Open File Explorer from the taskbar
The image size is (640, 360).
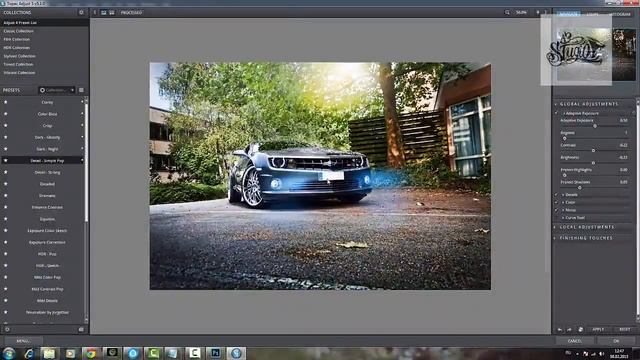(x=49, y=353)
